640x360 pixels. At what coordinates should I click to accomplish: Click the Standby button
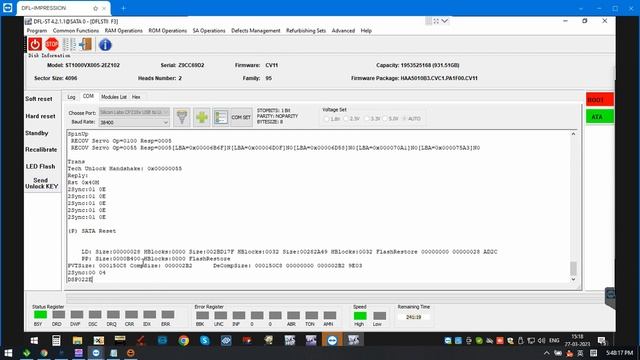(37, 133)
